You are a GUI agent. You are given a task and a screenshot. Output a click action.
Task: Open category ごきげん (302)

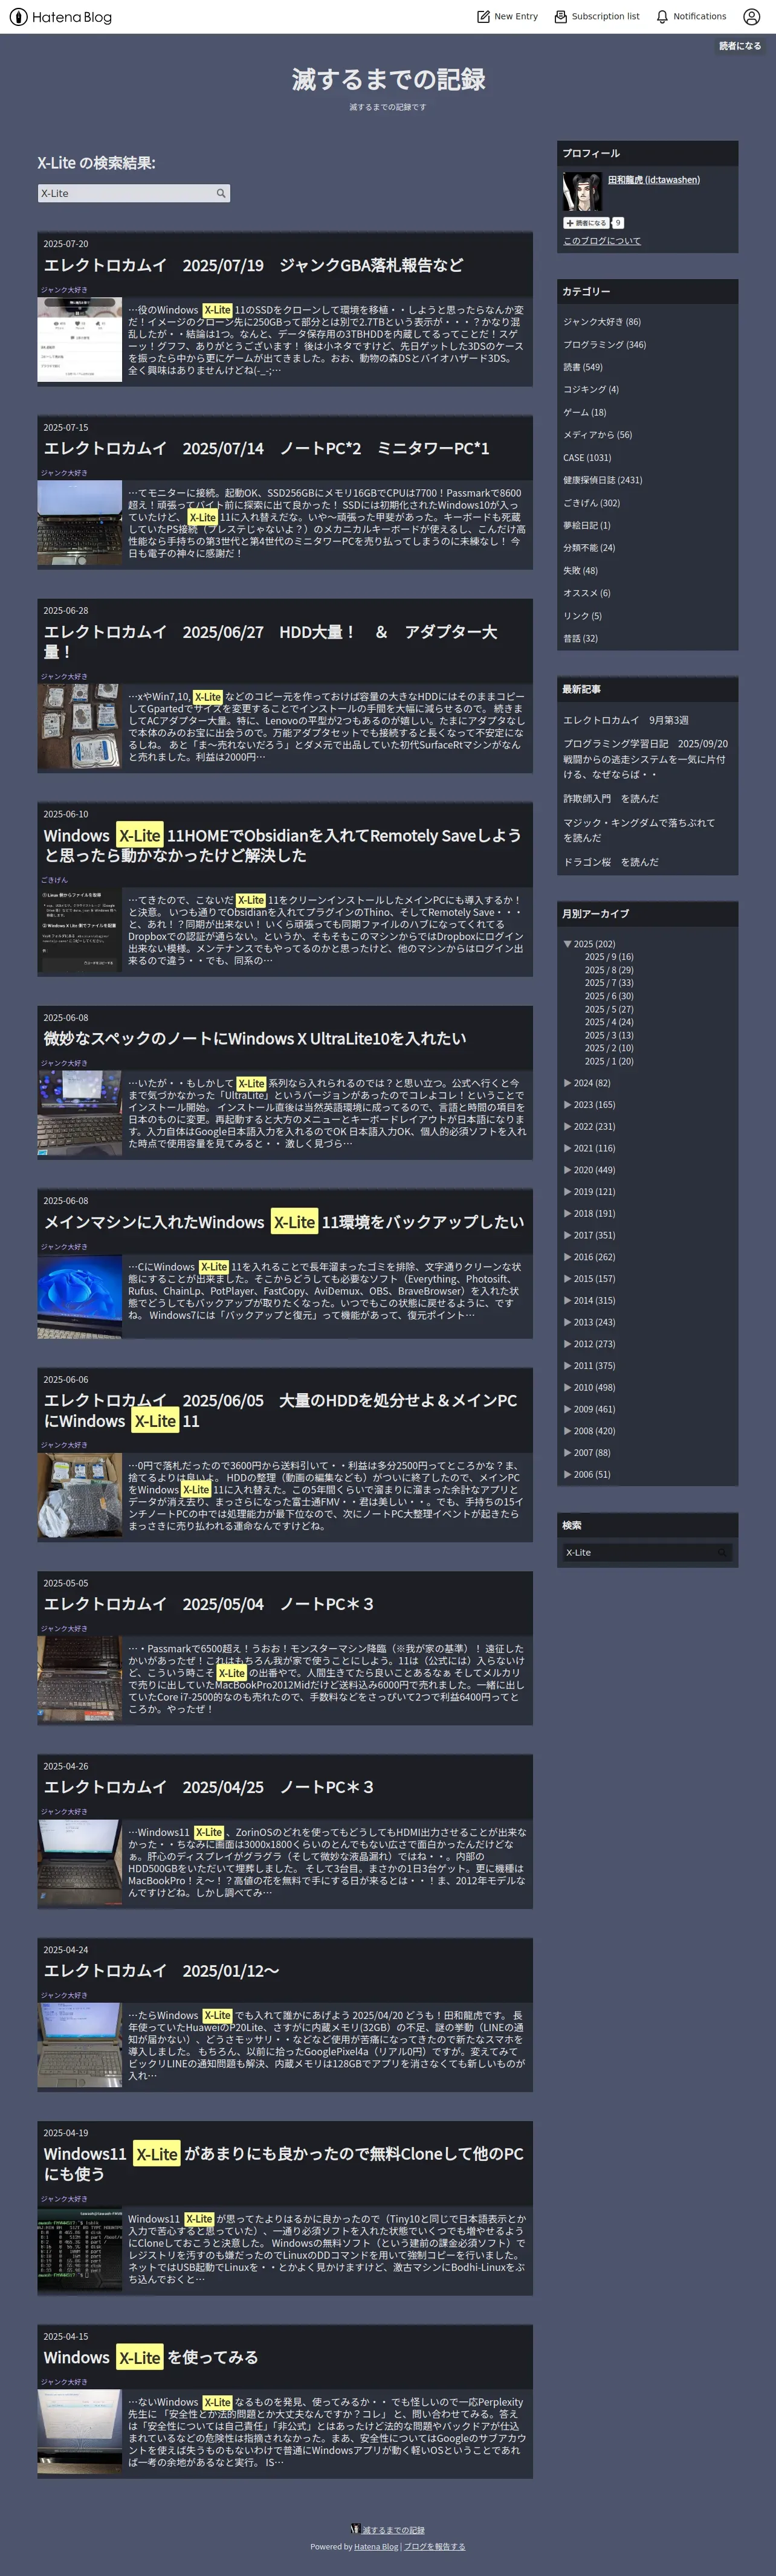pyautogui.click(x=591, y=503)
